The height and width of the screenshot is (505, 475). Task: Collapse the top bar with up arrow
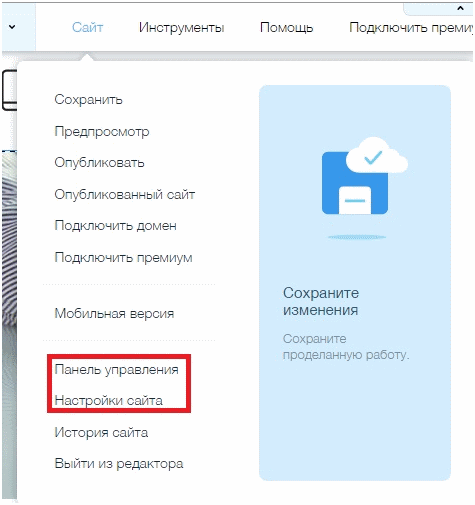point(460,8)
